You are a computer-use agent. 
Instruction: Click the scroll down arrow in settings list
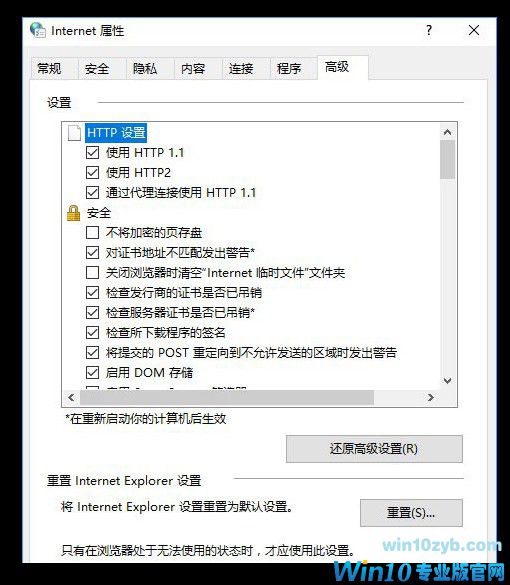coord(447,381)
